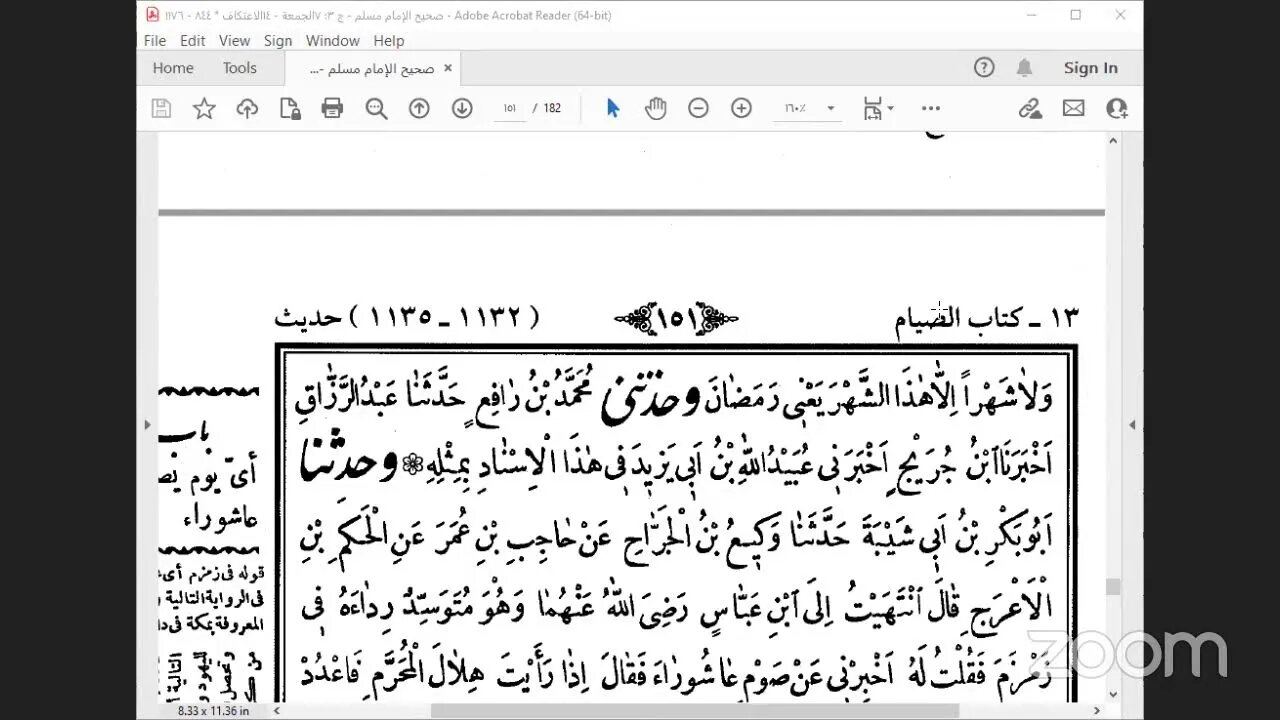Click the horizontal scrollbar thumb
This screenshot has height=720, width=1280.
click(x=695, y=710)
